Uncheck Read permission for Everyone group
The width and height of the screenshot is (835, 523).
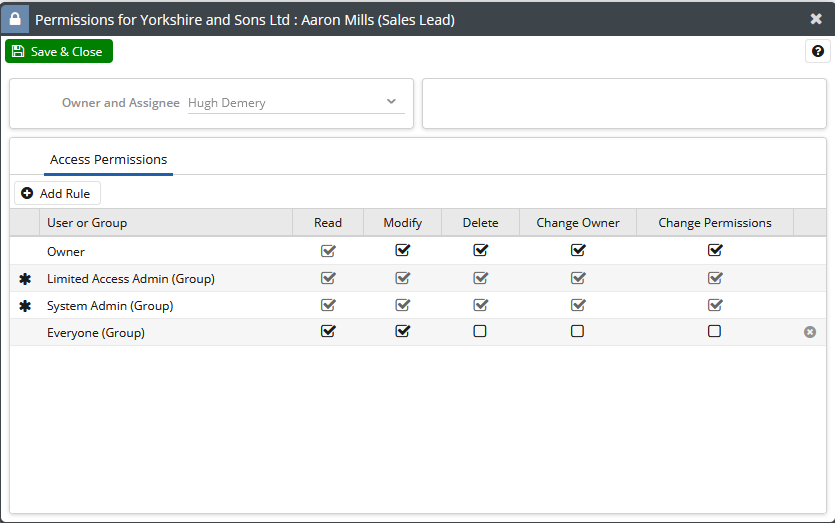(328, 332)
